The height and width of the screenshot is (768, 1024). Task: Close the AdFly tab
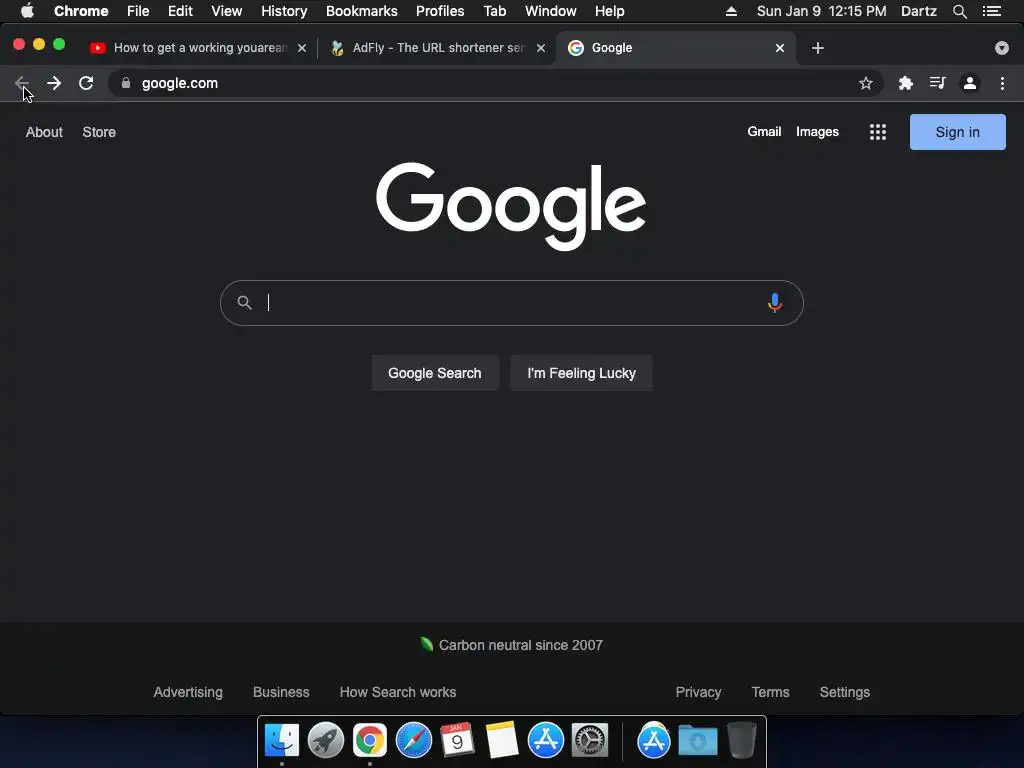[541, 48]
